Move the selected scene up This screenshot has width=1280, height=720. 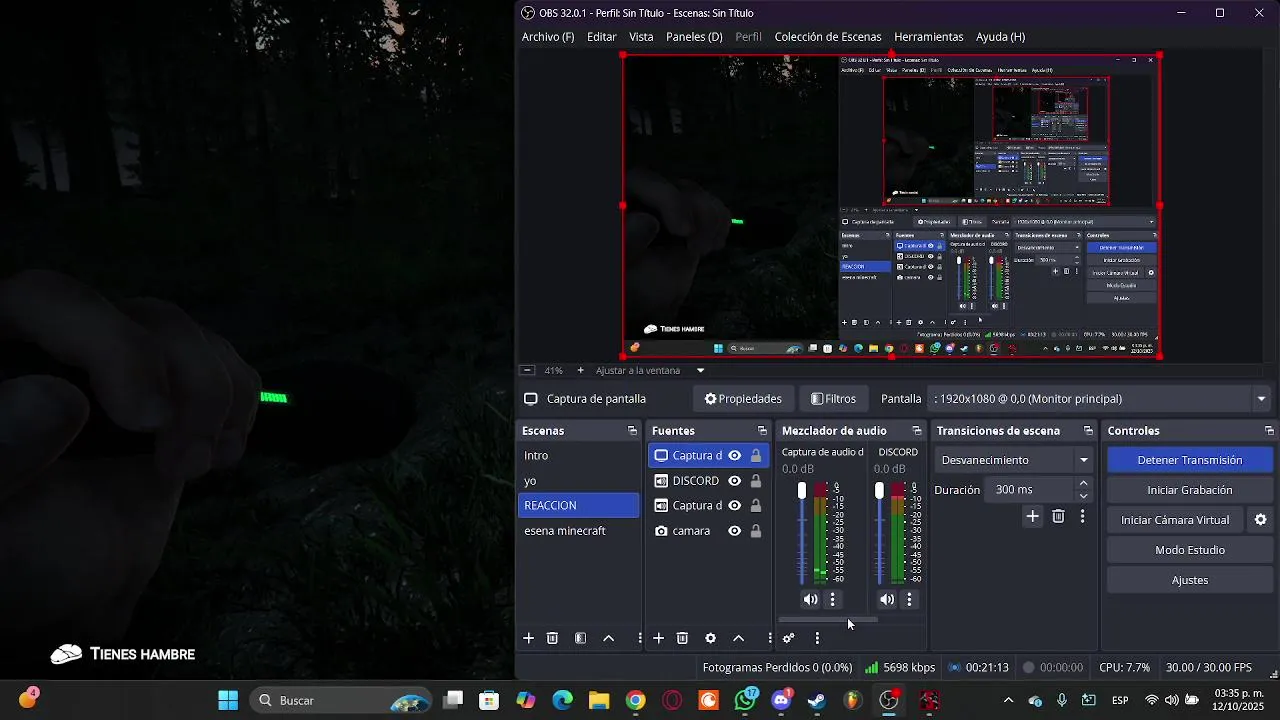608,638
